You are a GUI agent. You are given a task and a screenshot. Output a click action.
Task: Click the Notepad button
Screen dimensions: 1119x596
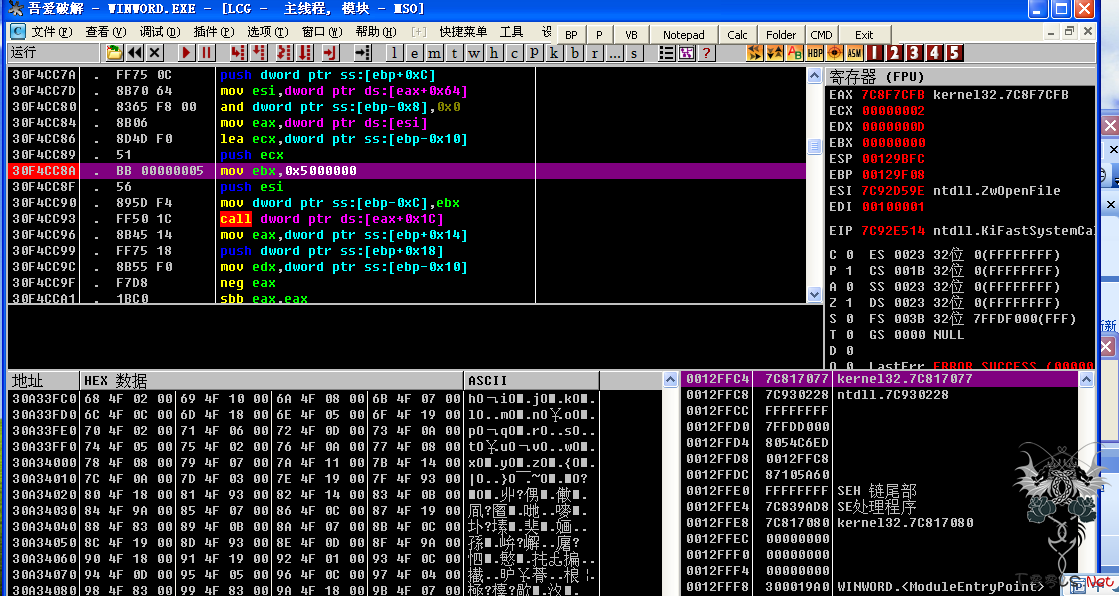click(684, 35)
